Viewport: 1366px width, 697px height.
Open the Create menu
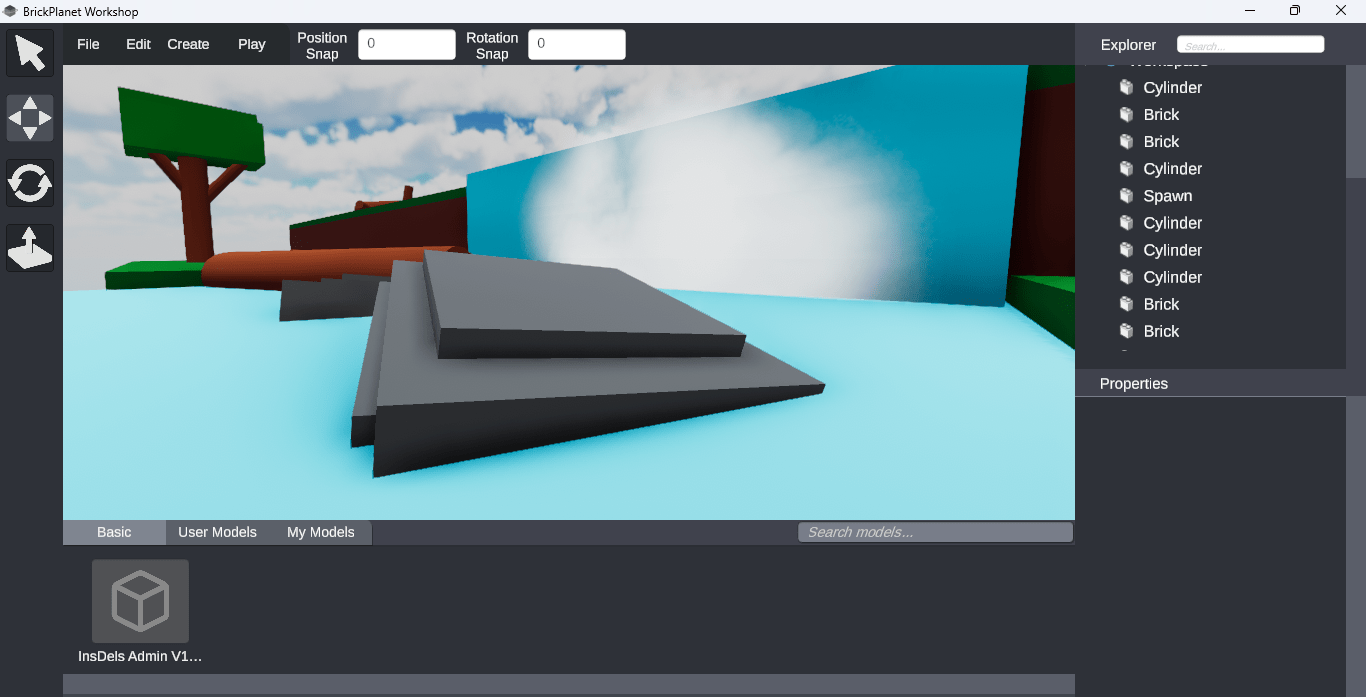(x=188, y=44)
